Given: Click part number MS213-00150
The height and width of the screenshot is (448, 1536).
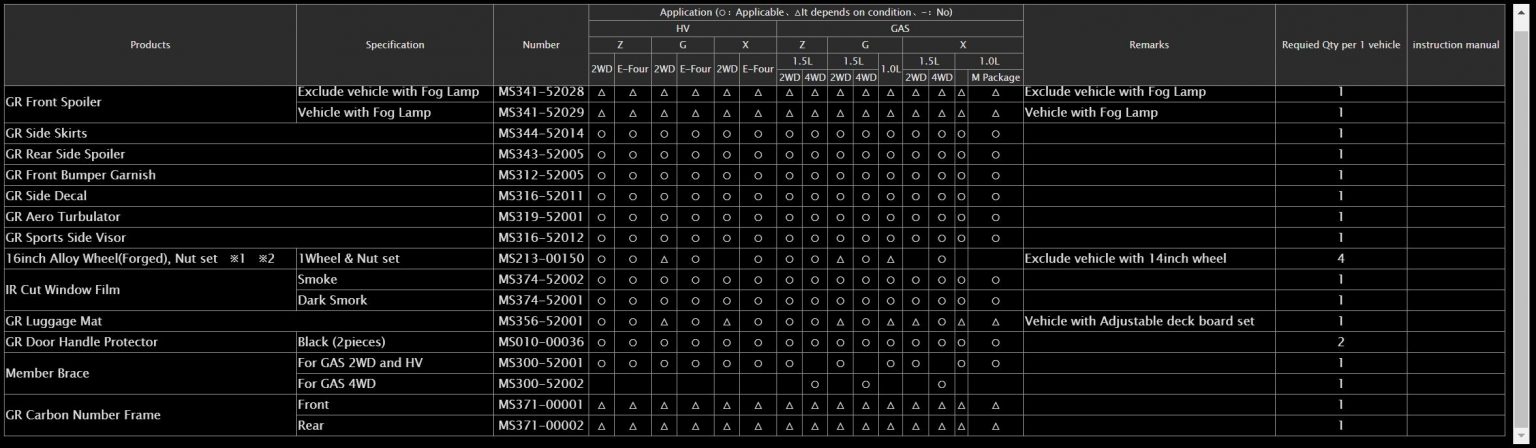Looking at the screenshot, I should coord(540,259).
